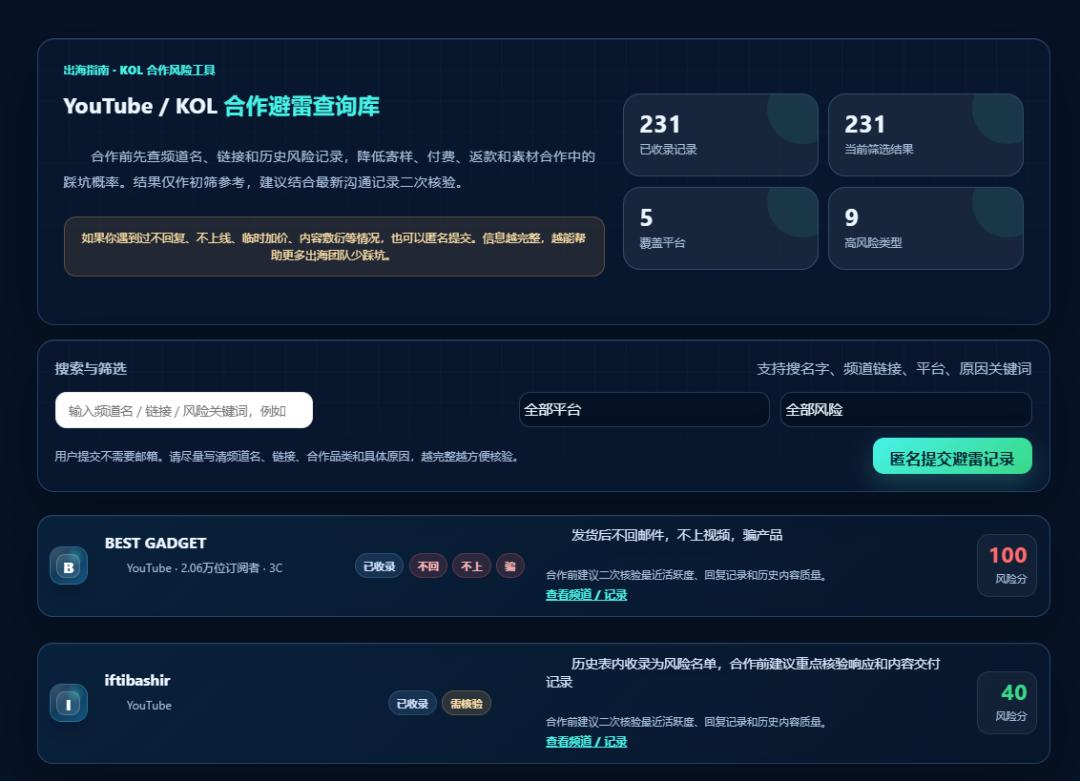Click the 发货后不回邮件，不上视频，骗产品 reason text
Viewport: 1080px width, 781px height.
tap(676, 535)
